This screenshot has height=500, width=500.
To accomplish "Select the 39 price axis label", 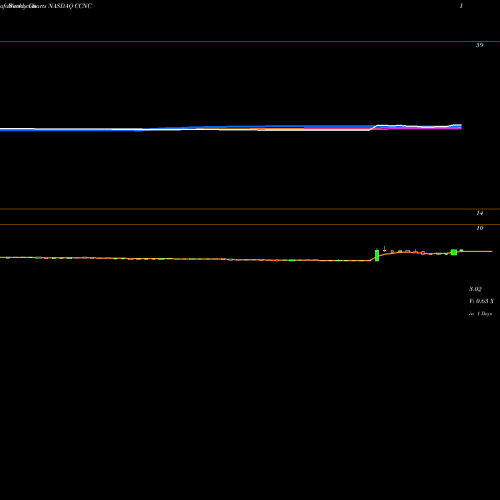I will (x=479, y=45).
